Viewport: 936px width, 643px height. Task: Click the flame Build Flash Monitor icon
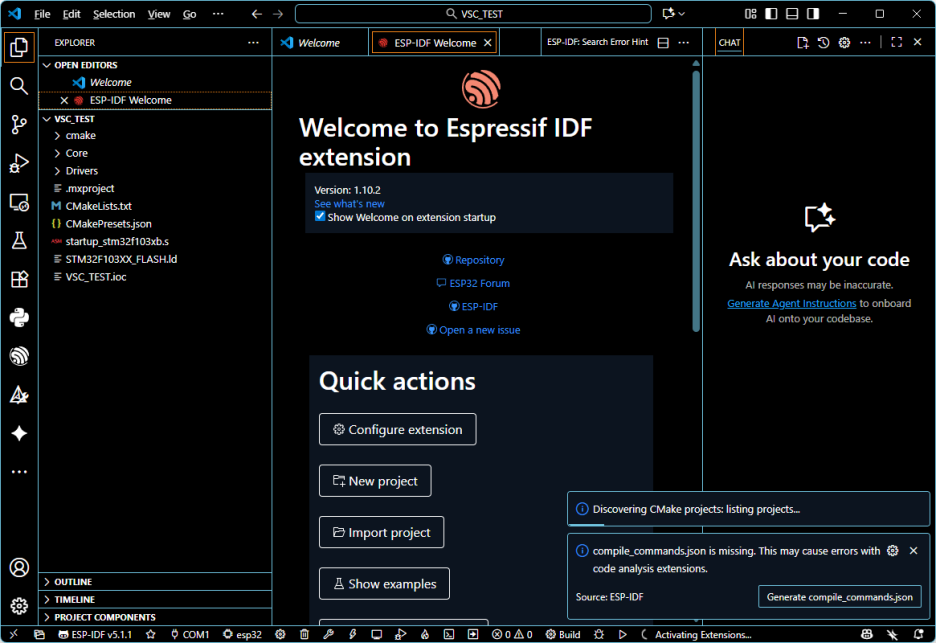[x=424, y=634]
